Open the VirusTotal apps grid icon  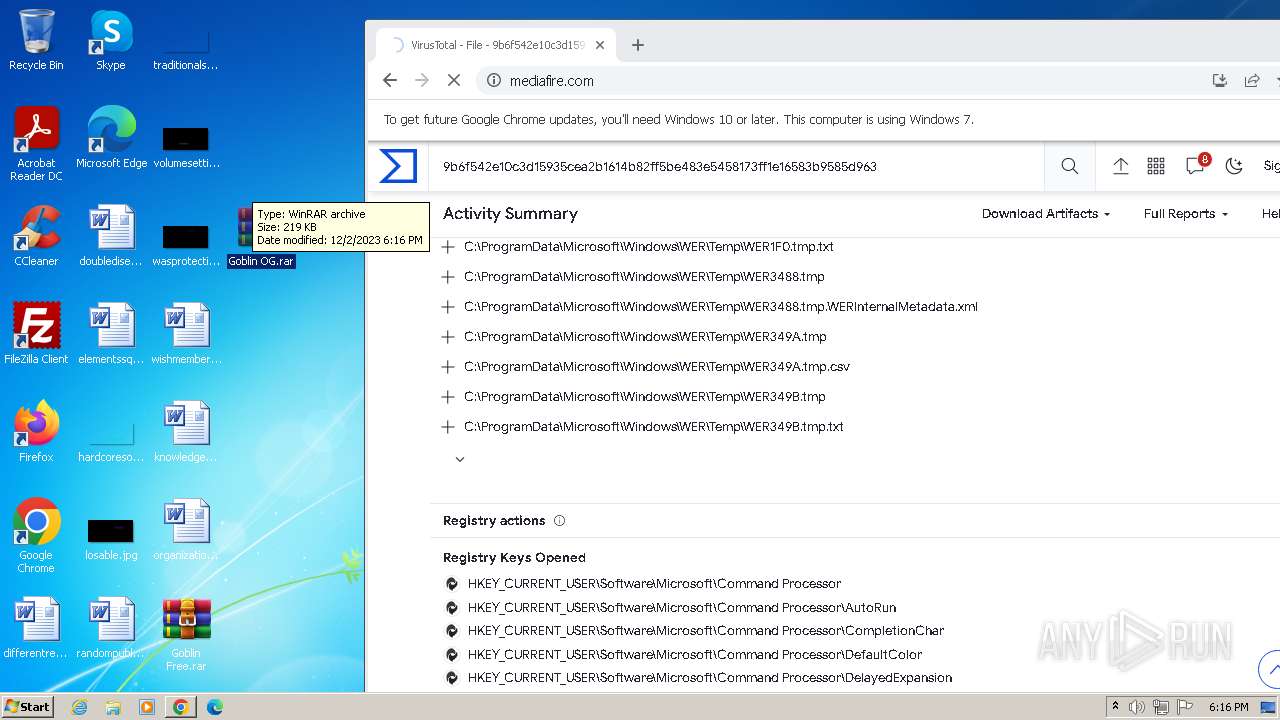pos(1156,166)
